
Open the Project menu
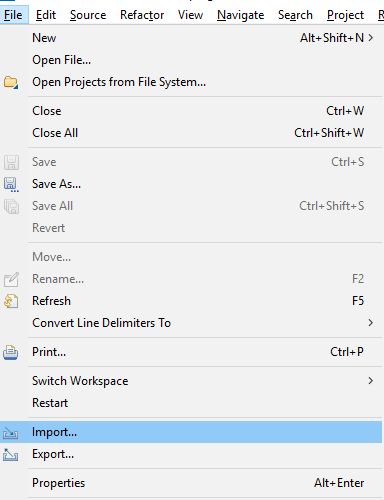345,15
